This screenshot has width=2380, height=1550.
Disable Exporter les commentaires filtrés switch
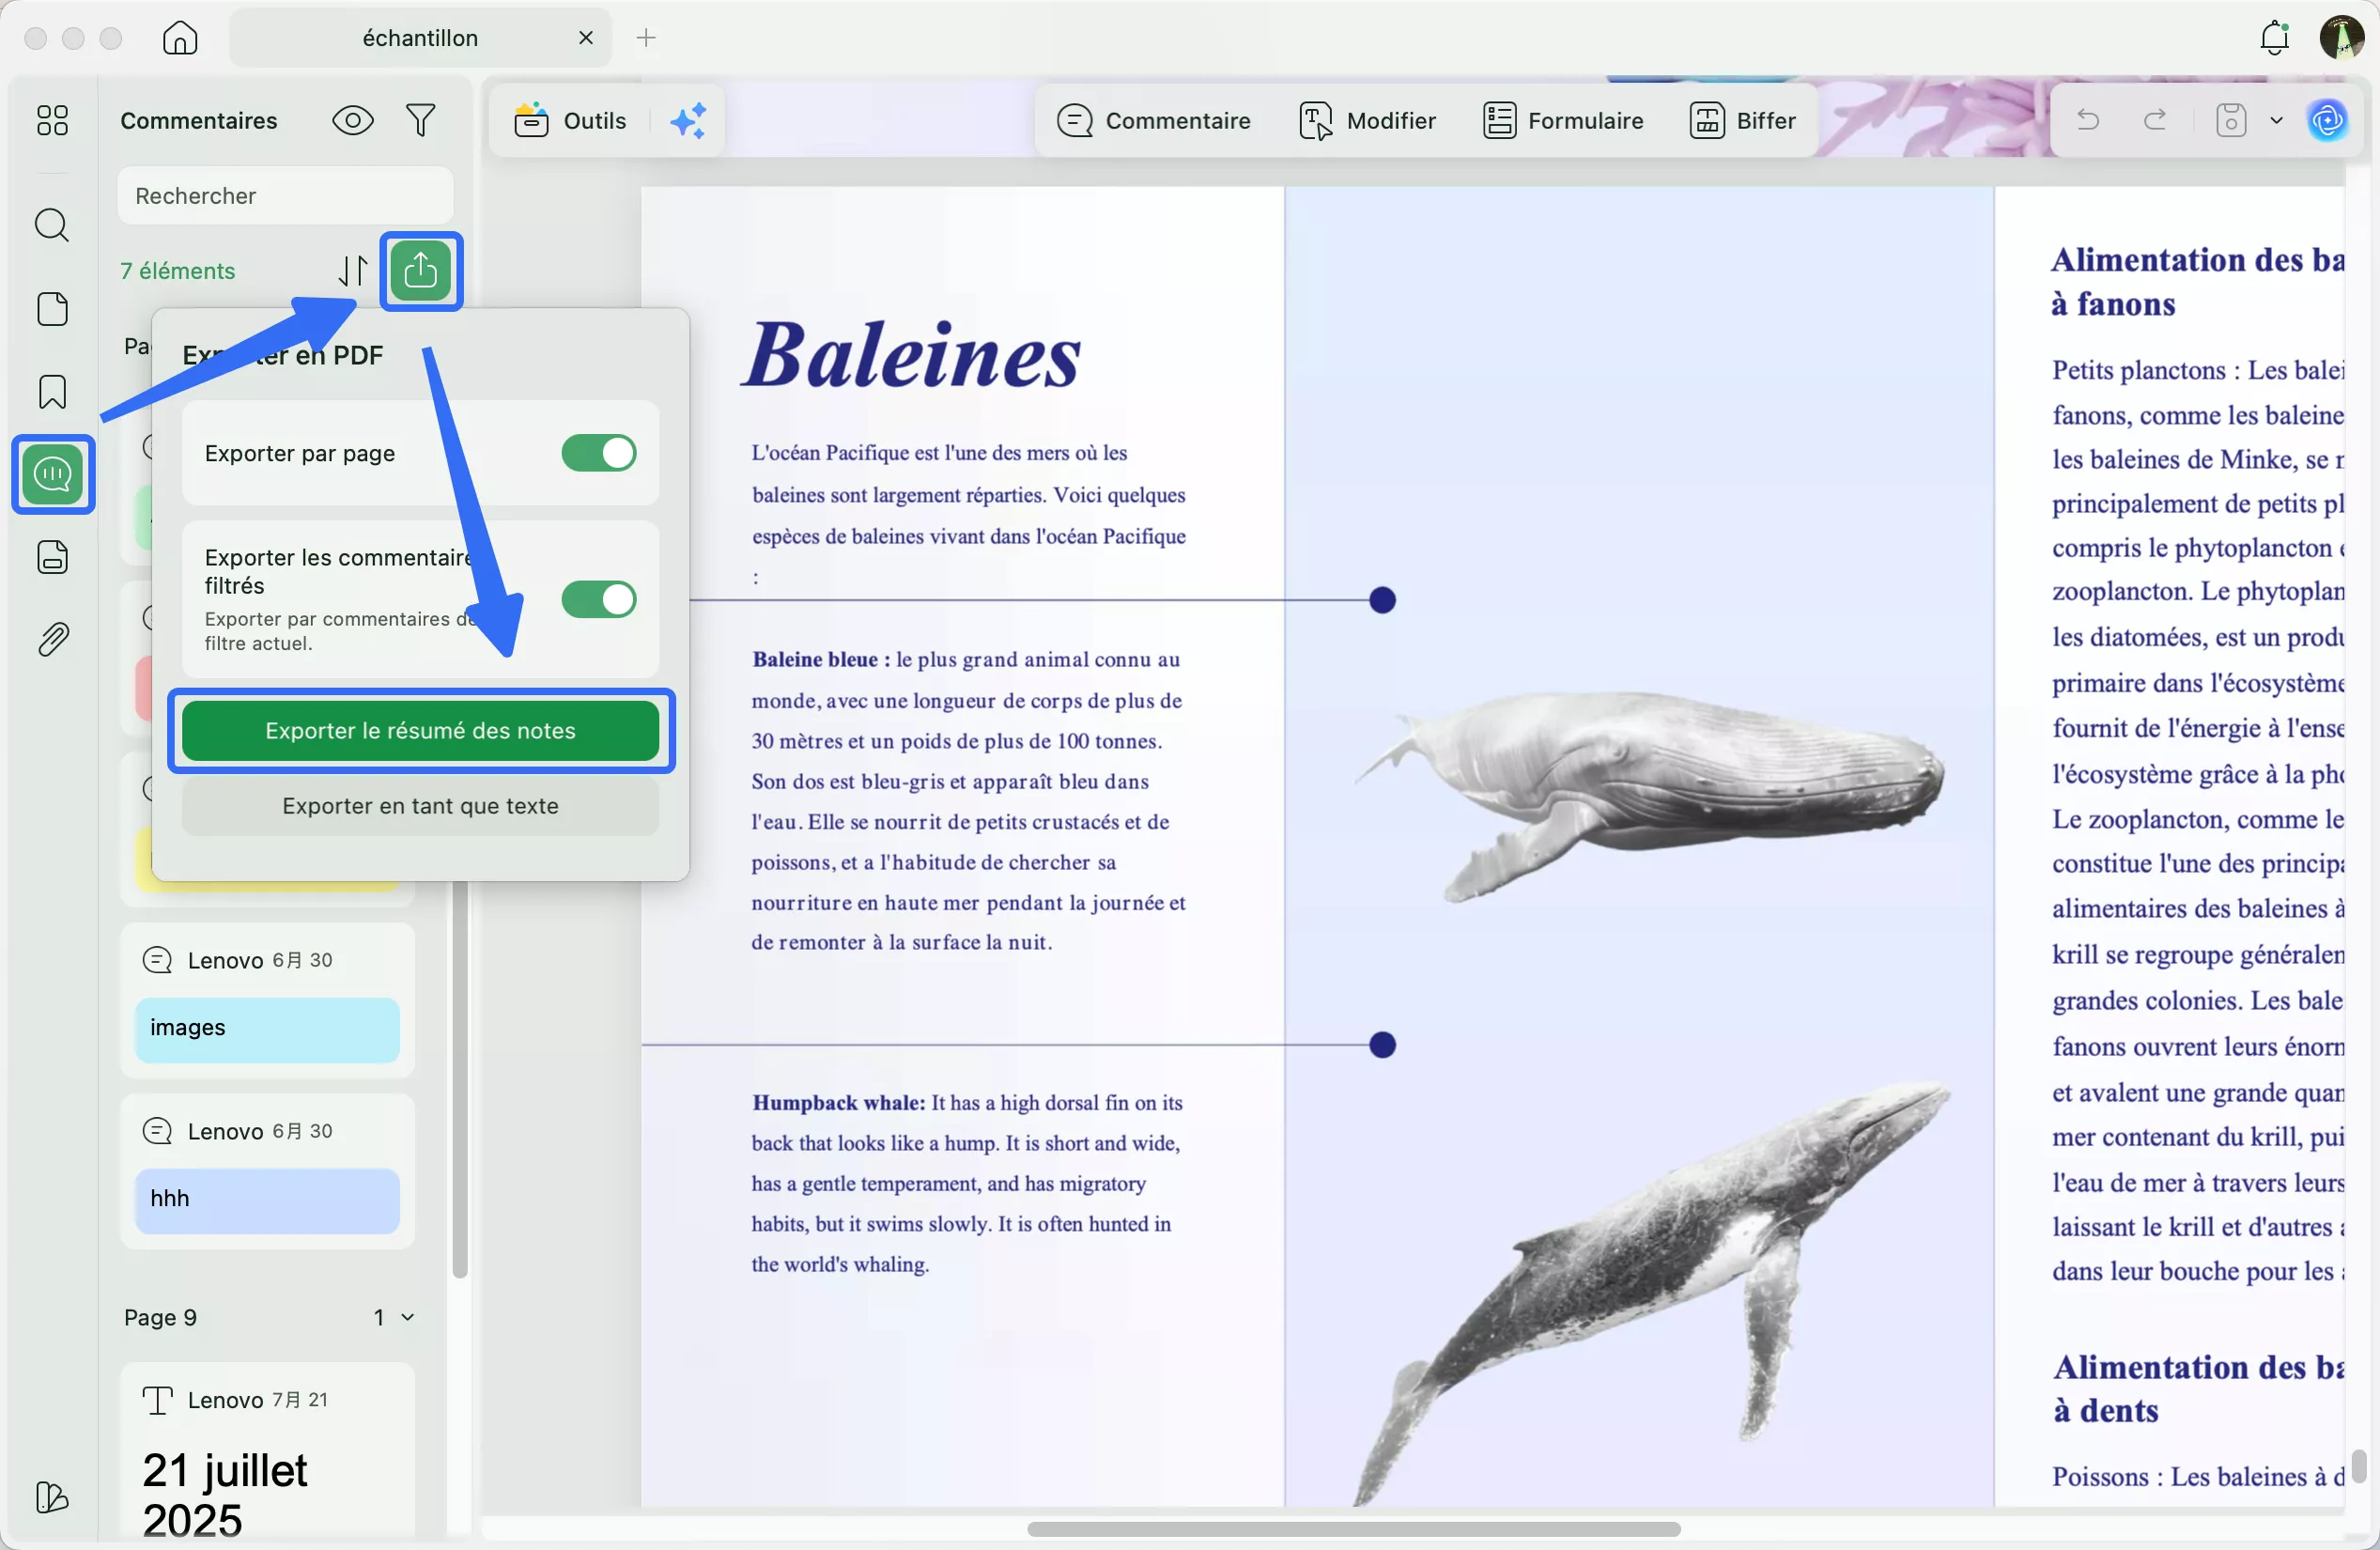598,600
